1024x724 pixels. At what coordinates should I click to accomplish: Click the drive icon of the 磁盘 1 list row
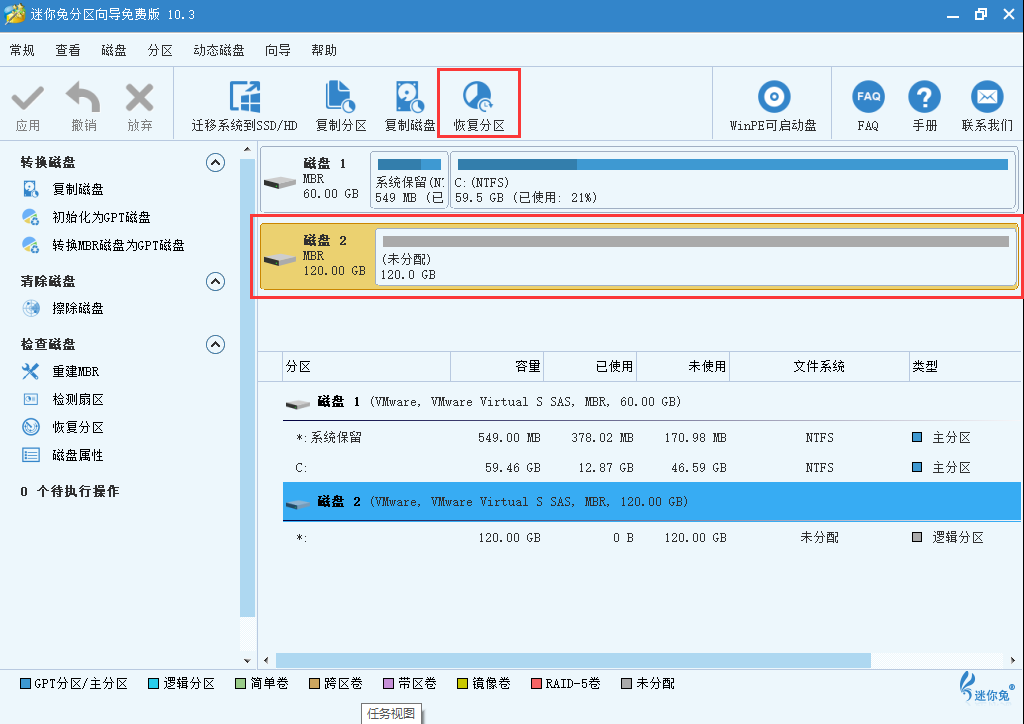pyautogui.click(x=298, y=405)
